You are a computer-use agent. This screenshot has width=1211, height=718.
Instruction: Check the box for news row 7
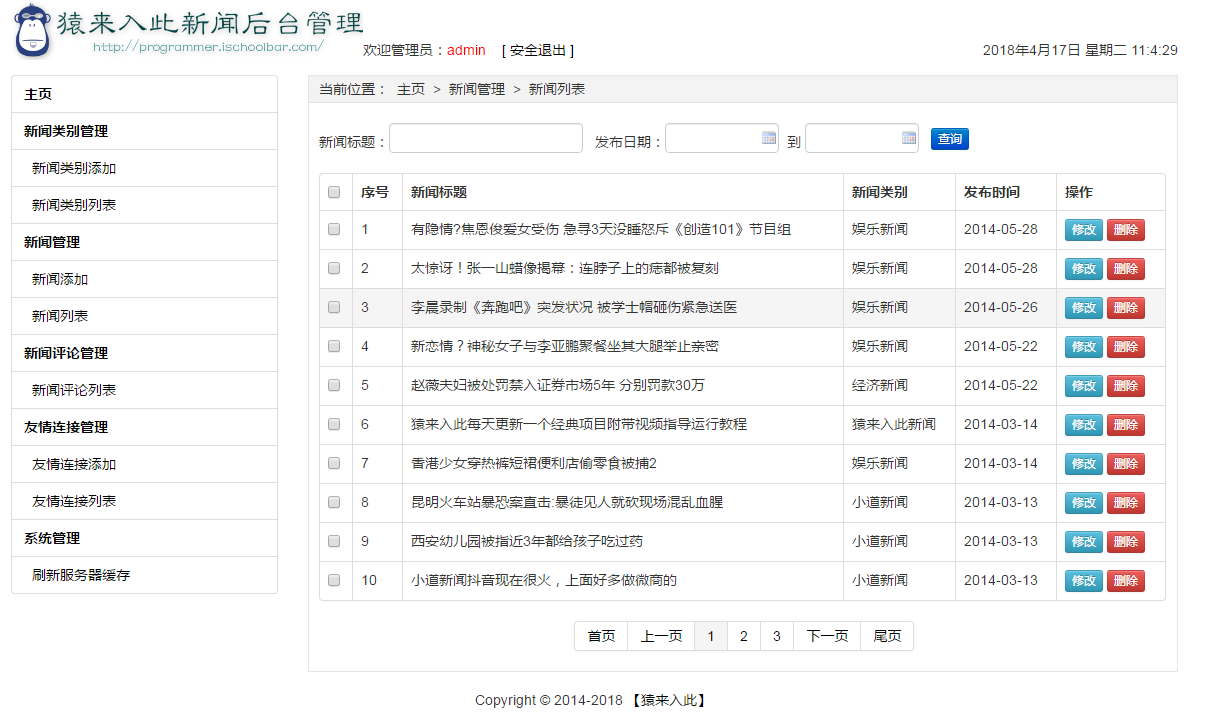334,463
